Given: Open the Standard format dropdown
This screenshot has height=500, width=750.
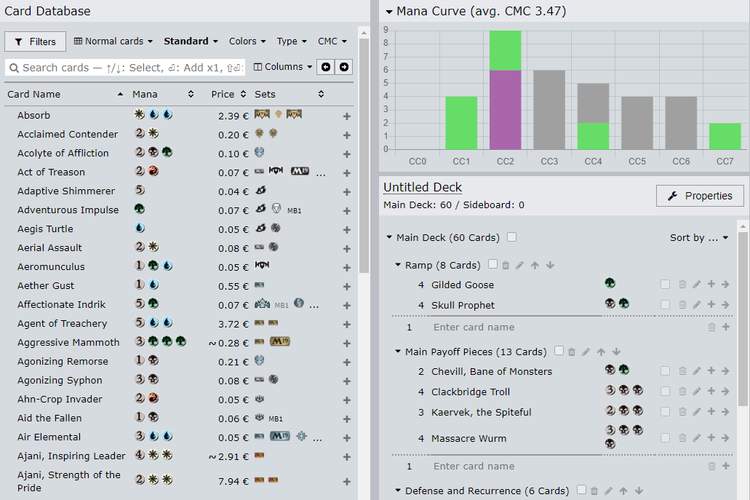Looking at the screenshot, I should point(191,42).
